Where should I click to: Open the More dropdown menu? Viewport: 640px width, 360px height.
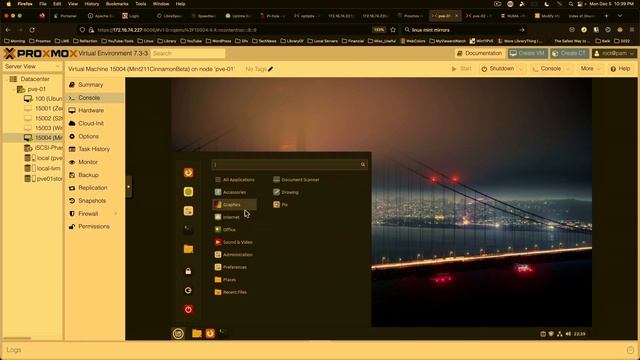(590, 69)
